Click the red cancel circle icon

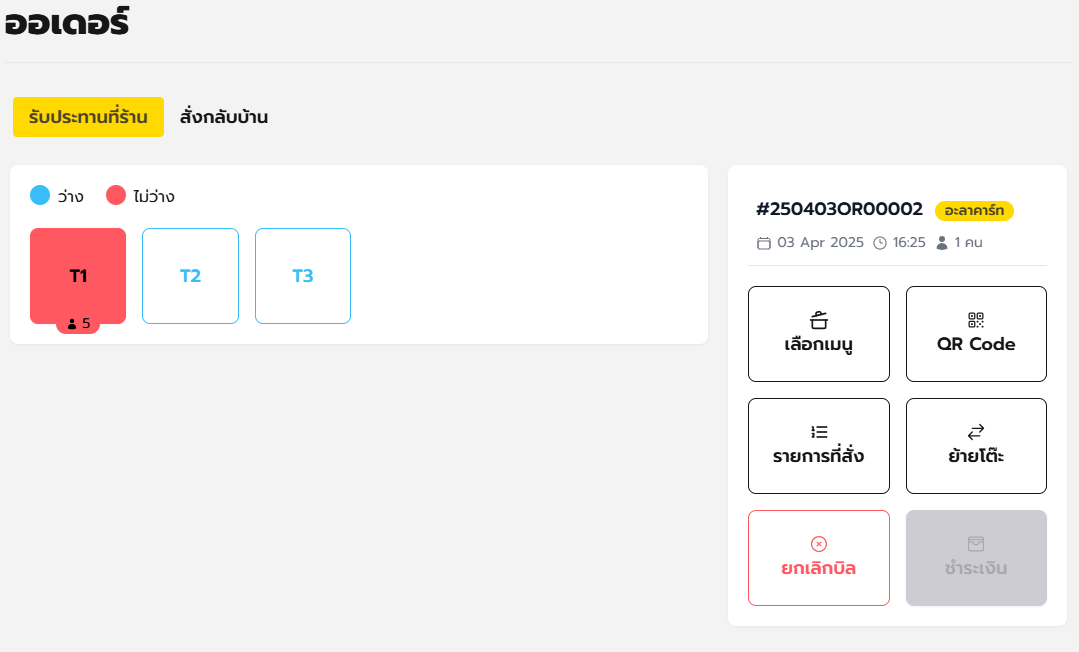click(819, 544)
